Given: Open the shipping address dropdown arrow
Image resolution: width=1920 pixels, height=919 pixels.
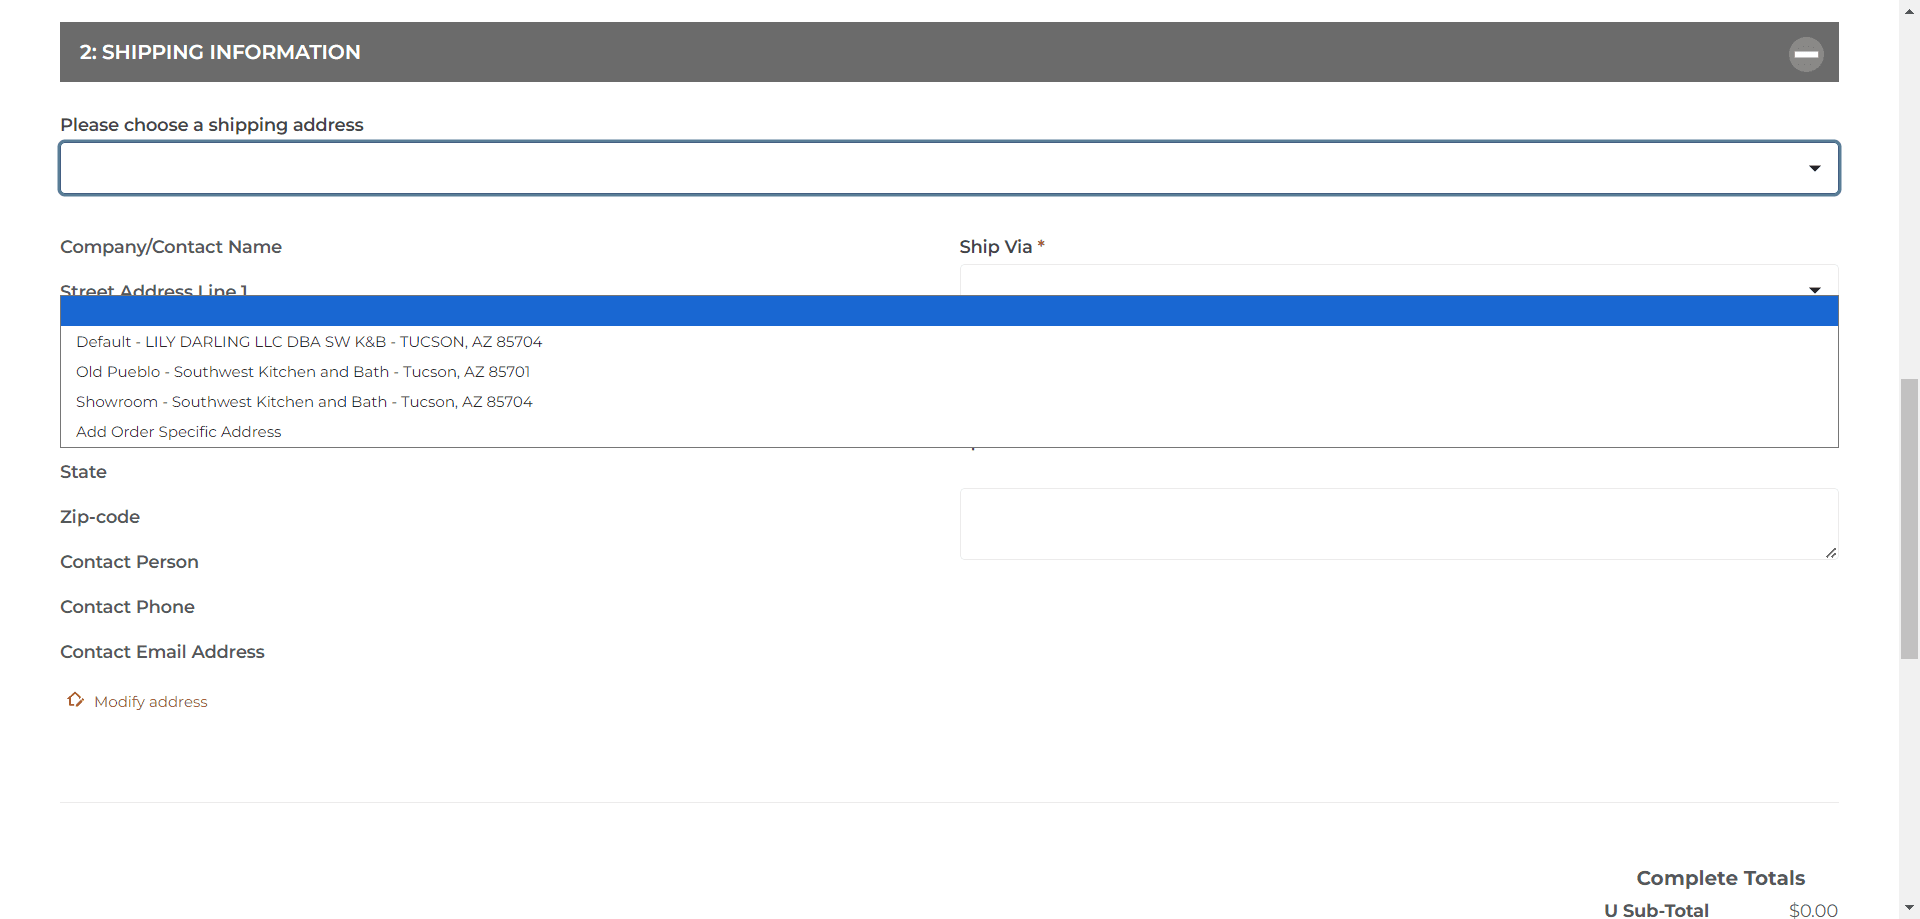Looking at the screenshot, I should pos(1814,168).
